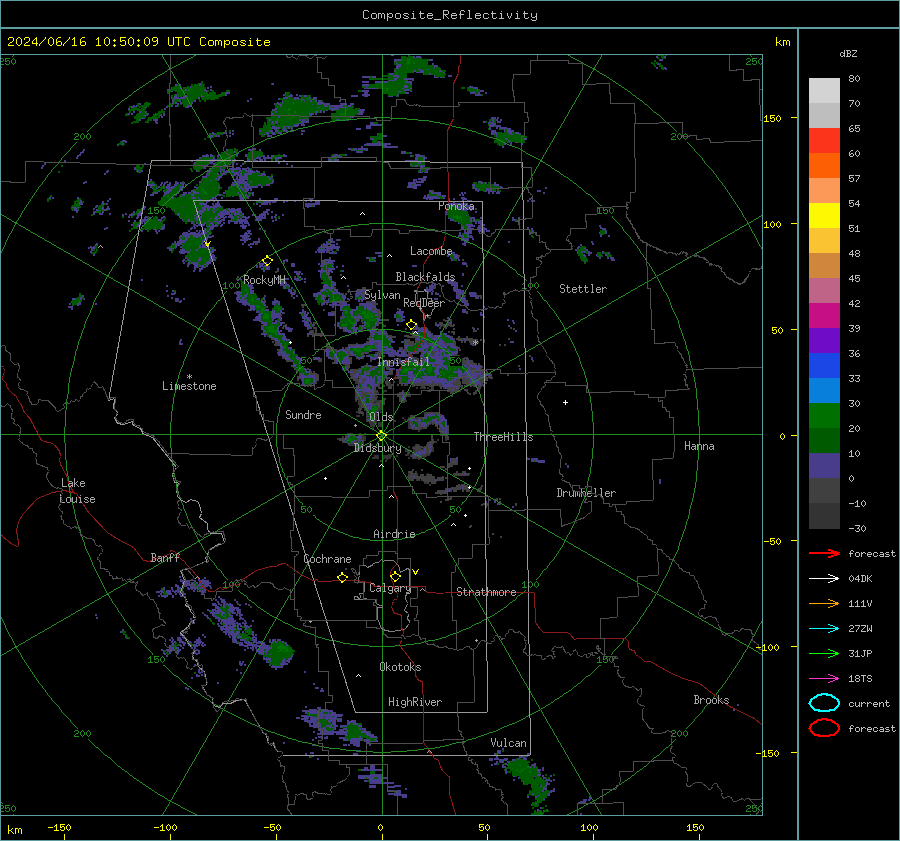
Task: Click the Hanna label
Action: (x=699, y=446)
